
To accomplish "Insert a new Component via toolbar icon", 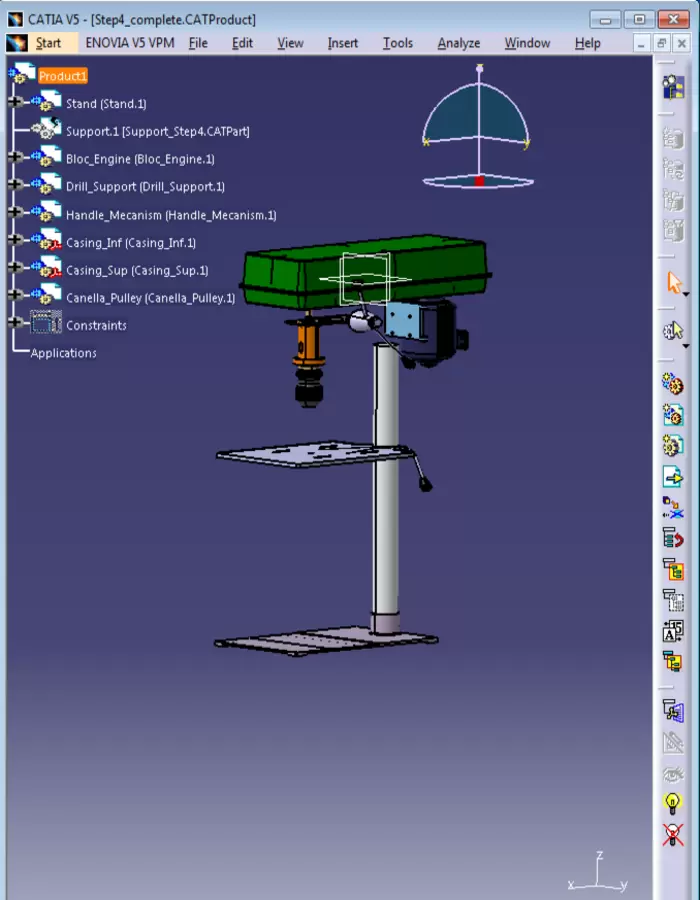I will point(673,383).
